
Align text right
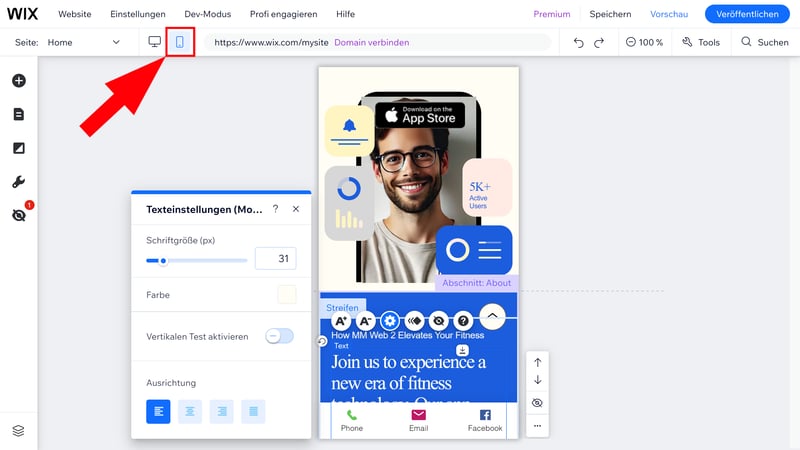tap(221, 411)
